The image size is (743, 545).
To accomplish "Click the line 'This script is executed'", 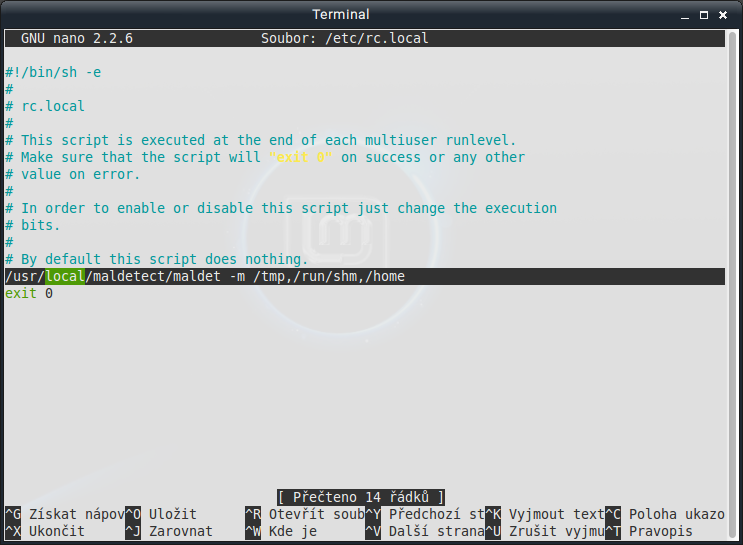I will [x=261, y=140].
